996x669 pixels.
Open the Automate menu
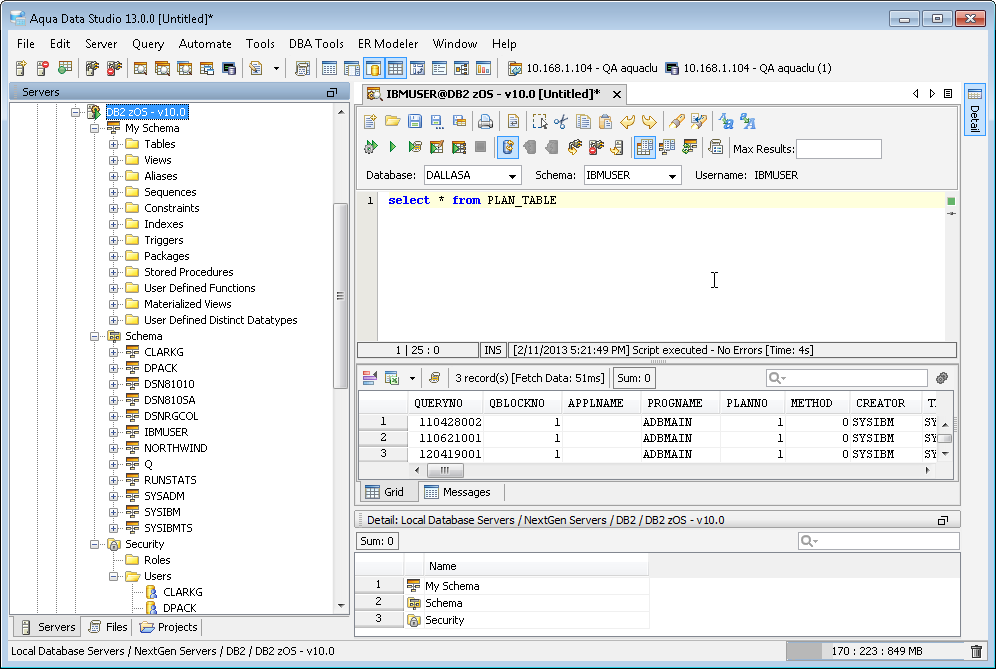[x=205, y=44]
